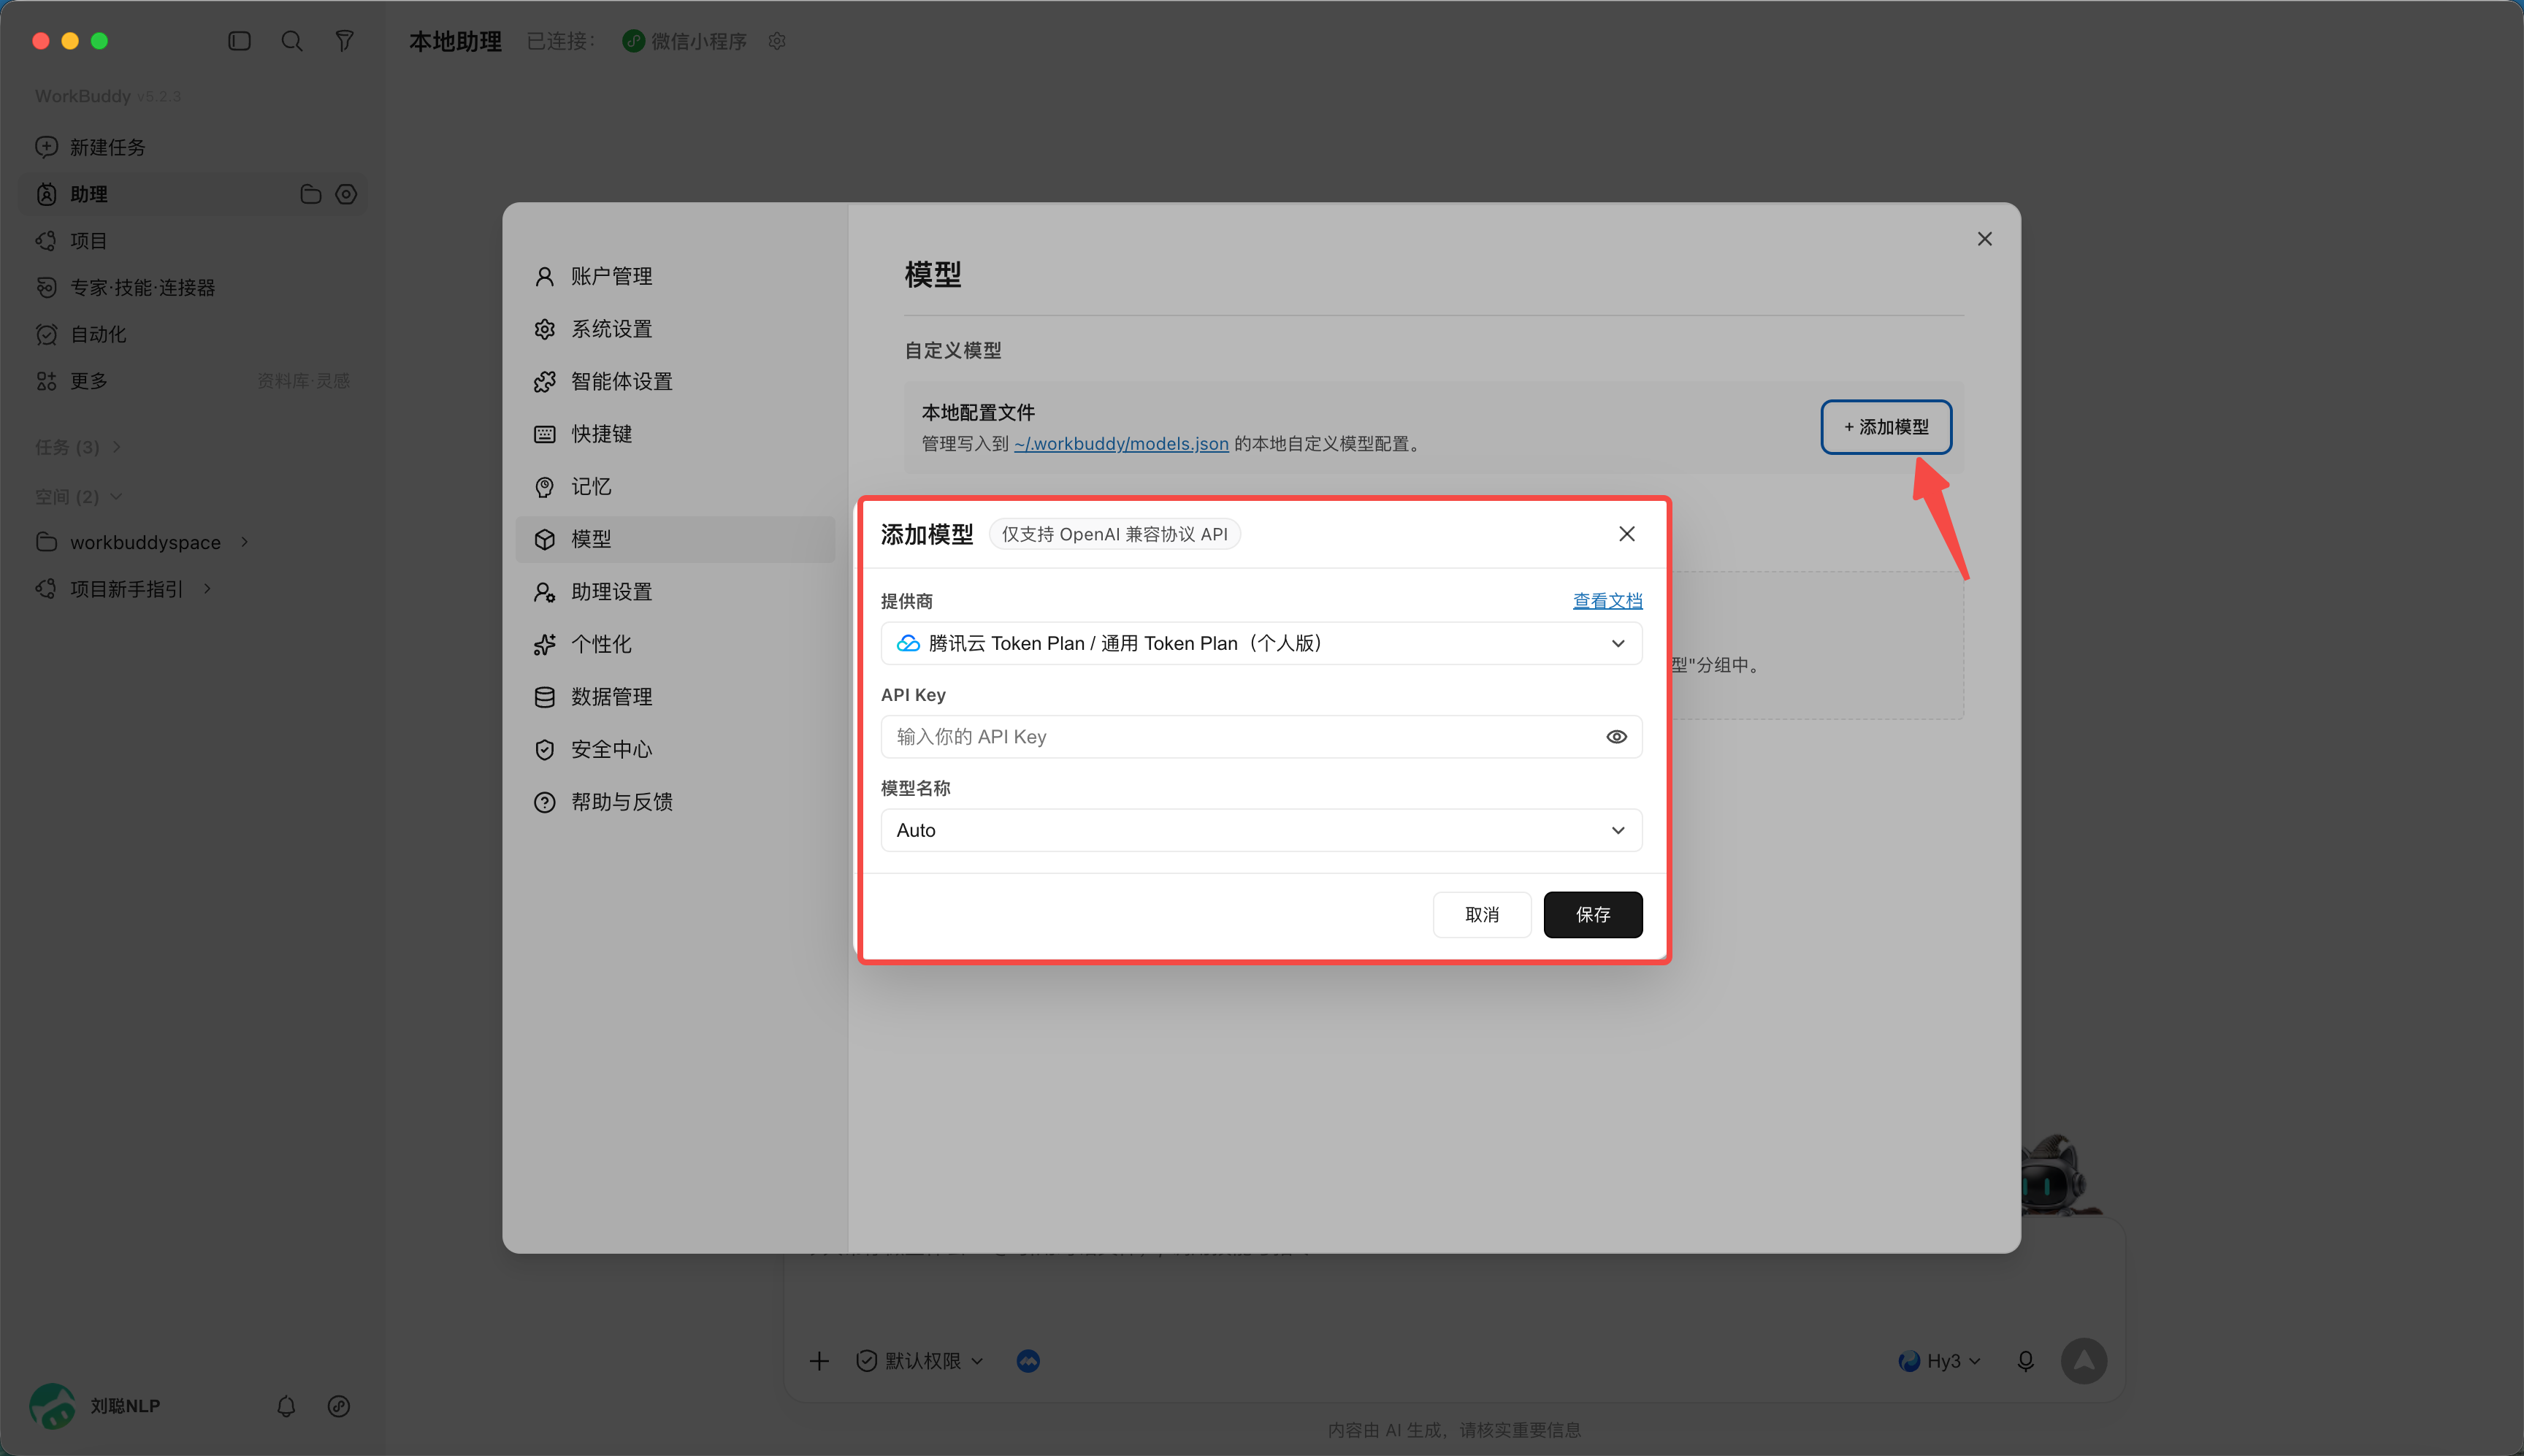Click the gear icon next to 微信小程序
This screenshot has height=1456, width=2524.
click(x=777, y=41)
